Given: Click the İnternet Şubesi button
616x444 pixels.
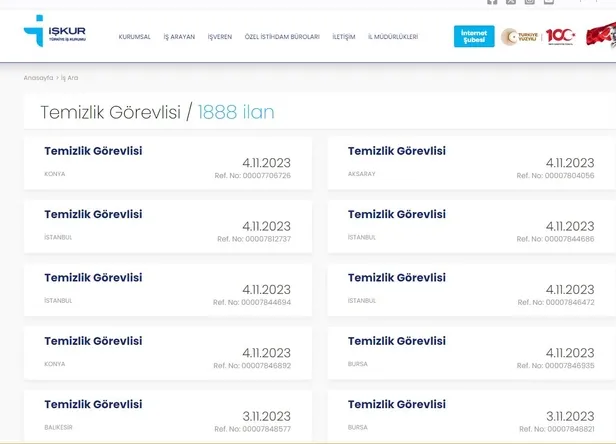Looking at the screenshot, I should [x=474, y=37].
